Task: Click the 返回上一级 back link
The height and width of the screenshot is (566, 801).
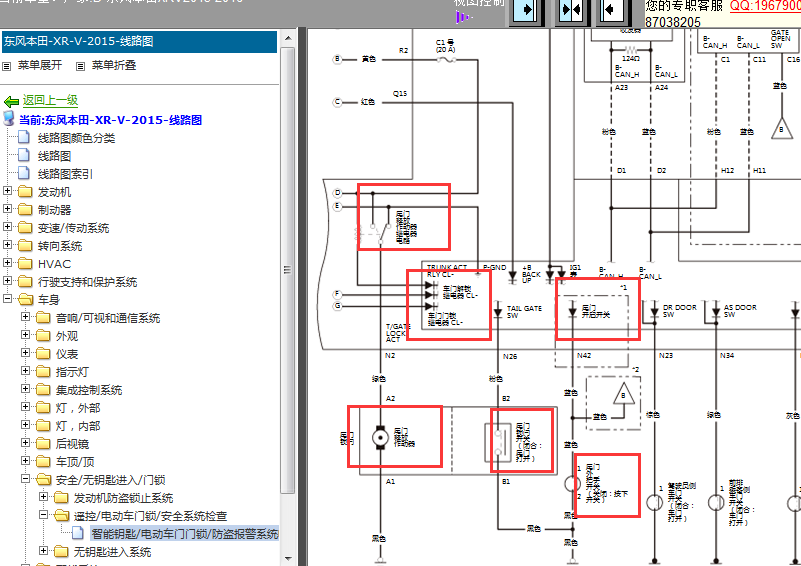Action: tap(50, 100)
